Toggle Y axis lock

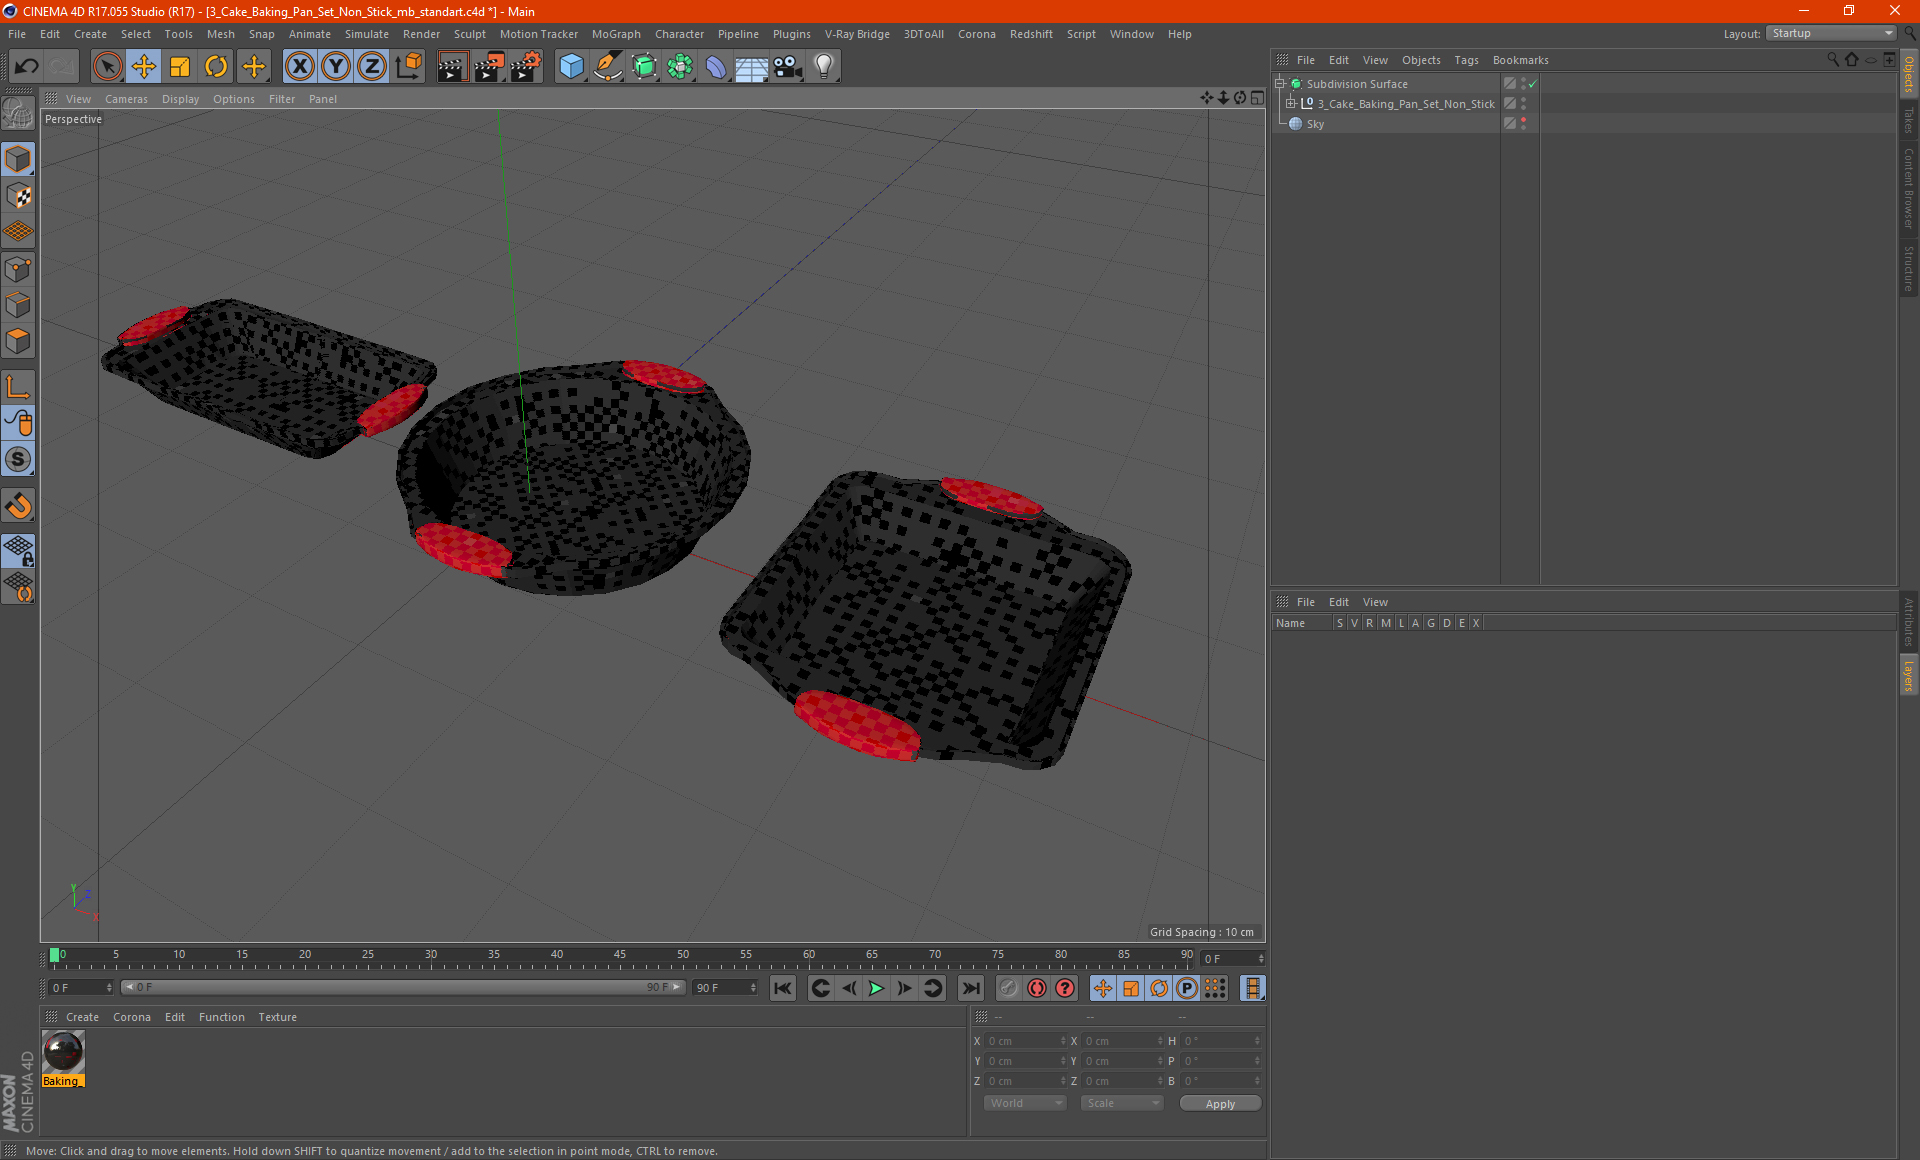[336, 67]
